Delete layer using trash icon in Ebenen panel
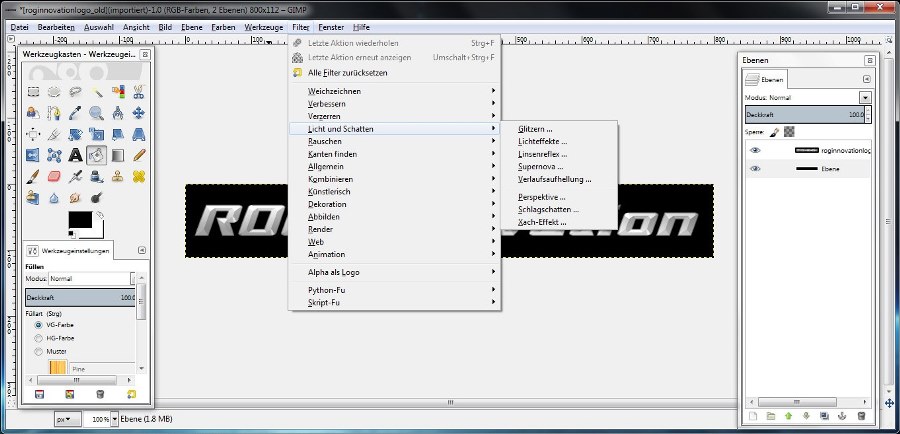Screen dimensions: 900x434 861,416
